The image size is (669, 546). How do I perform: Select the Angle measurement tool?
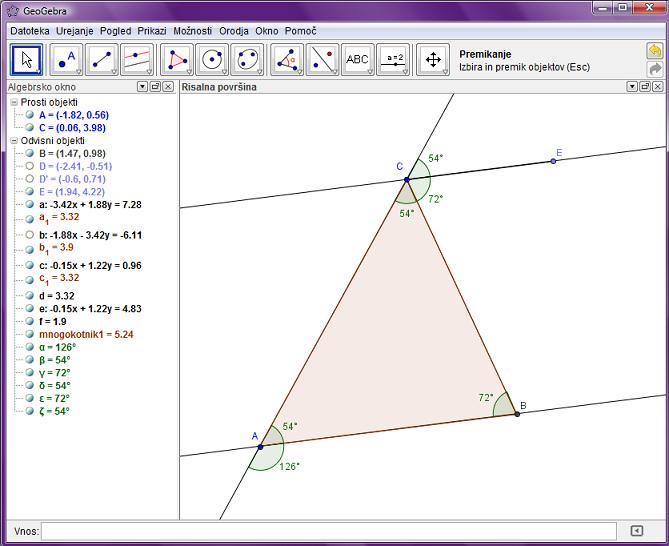(x=287, y=60)
